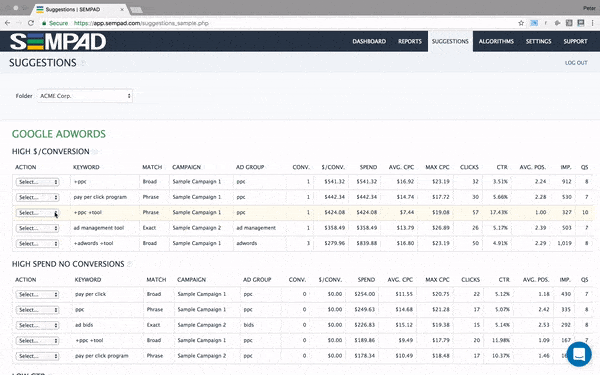Screen dimensions: 600x375
Task: Go to the Dashboard nav tab
Action: pyautogui.click(x=369, y=41)
